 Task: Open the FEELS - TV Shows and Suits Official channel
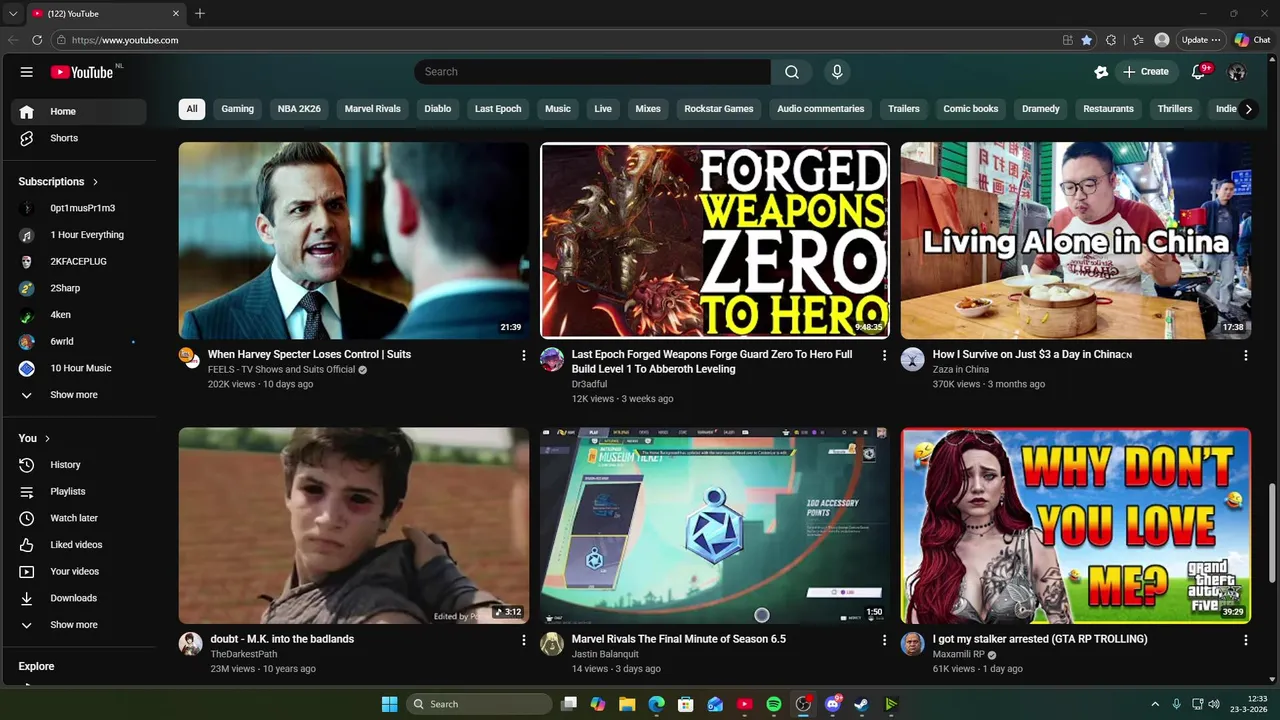(x=282, y=370)
